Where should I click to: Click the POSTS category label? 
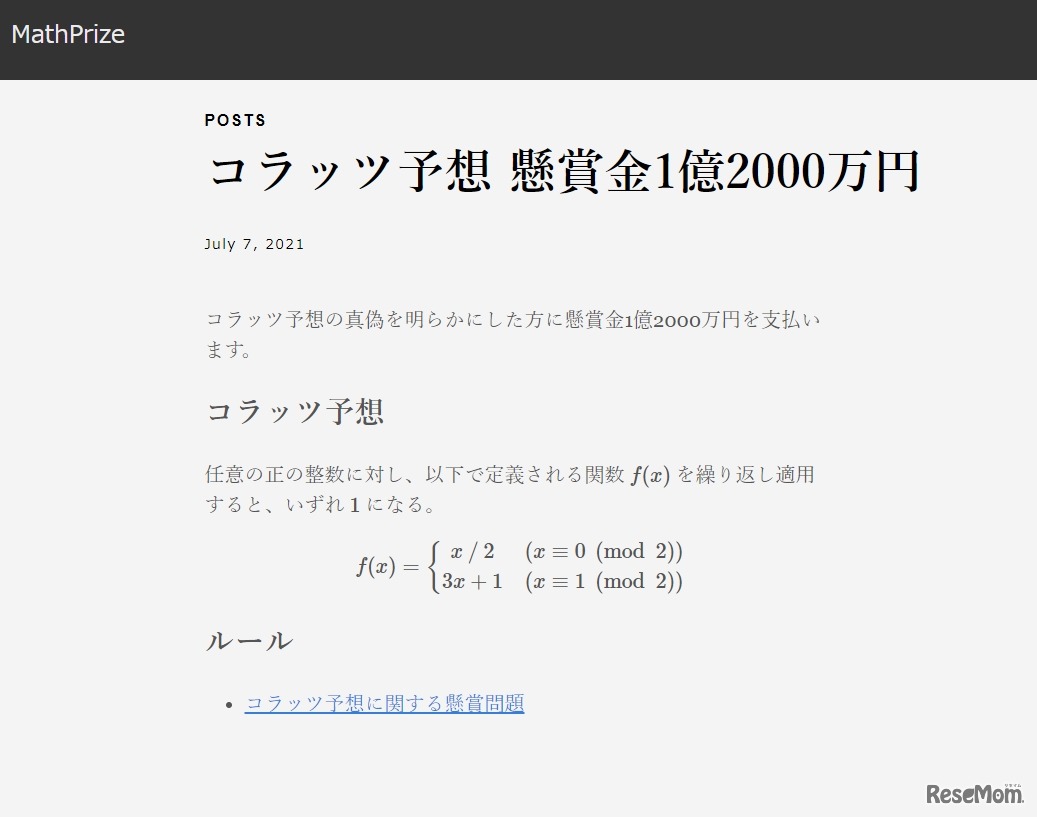(x=235, y=120)
